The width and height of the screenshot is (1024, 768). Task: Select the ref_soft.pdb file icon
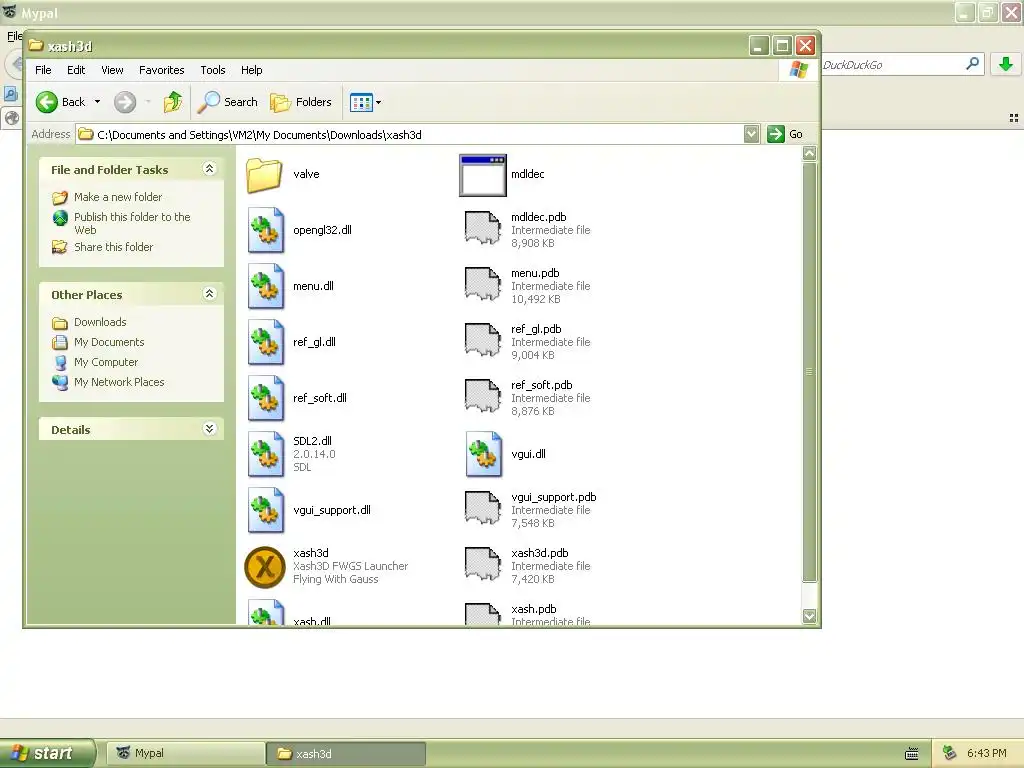[483, 396]
